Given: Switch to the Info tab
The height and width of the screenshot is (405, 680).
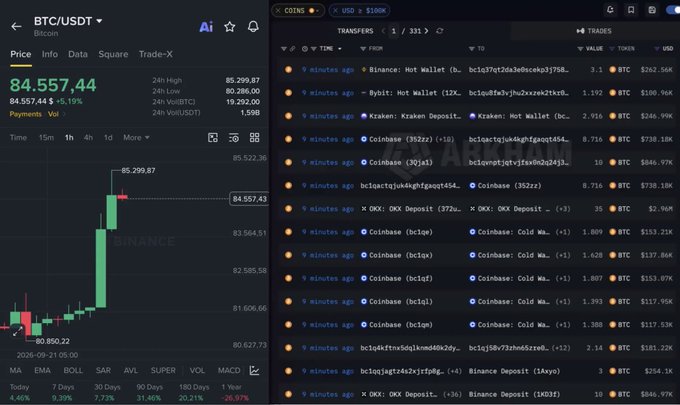Looking at the screenshot, I should coord(49,54).
